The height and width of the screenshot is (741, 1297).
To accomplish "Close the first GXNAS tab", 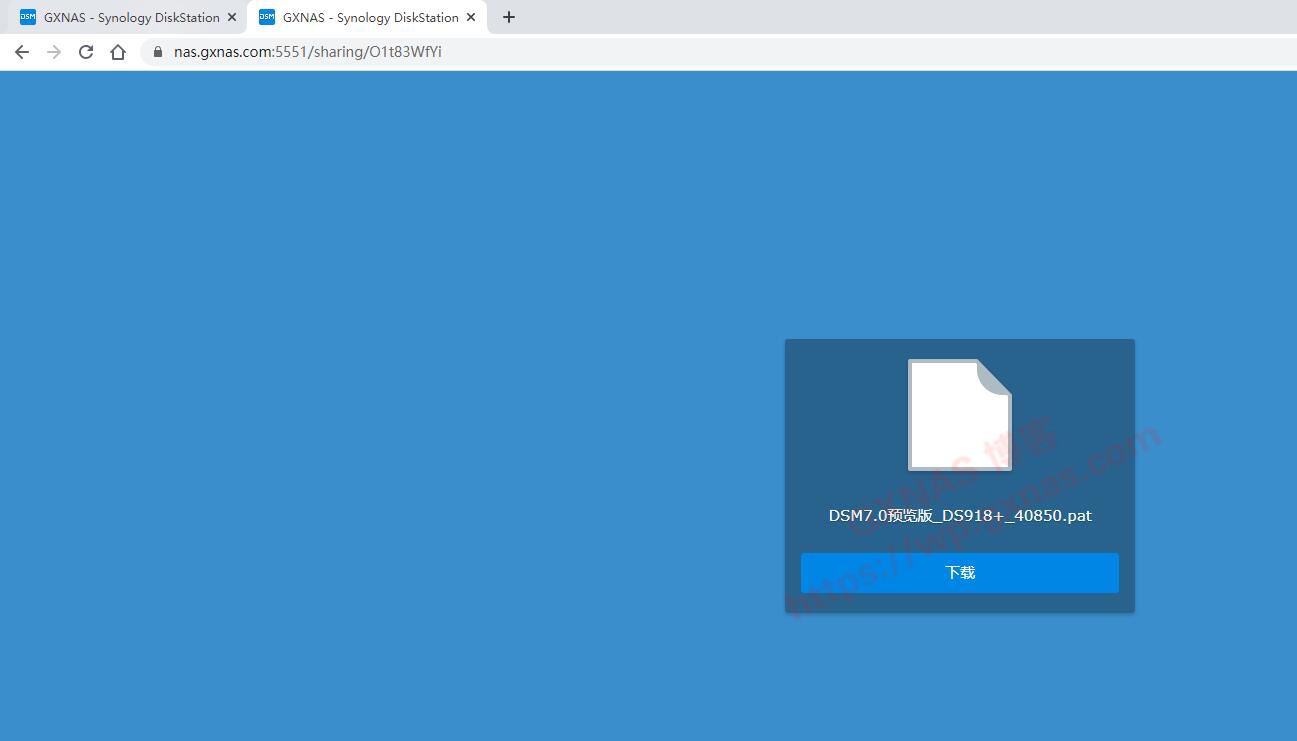I will tap(232, 17).
